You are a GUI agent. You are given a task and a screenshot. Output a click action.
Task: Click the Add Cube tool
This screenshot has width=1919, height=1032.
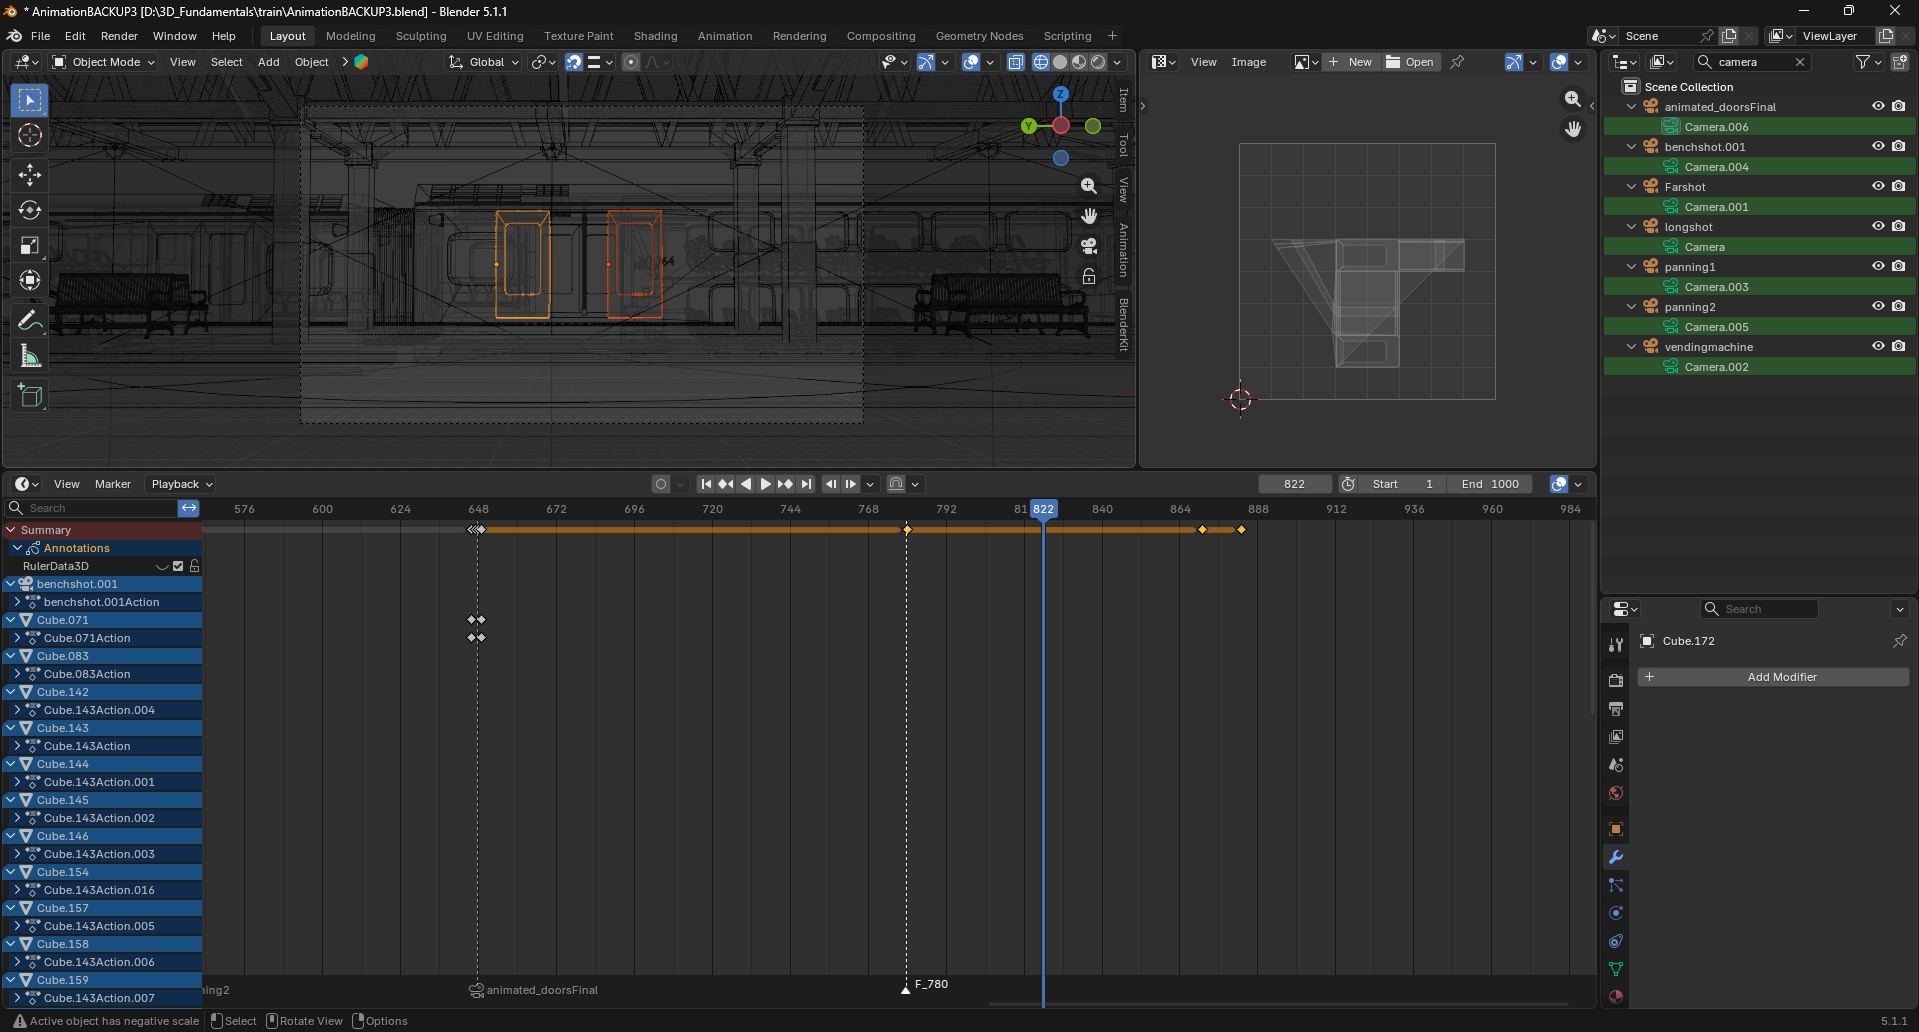[30, 396]
